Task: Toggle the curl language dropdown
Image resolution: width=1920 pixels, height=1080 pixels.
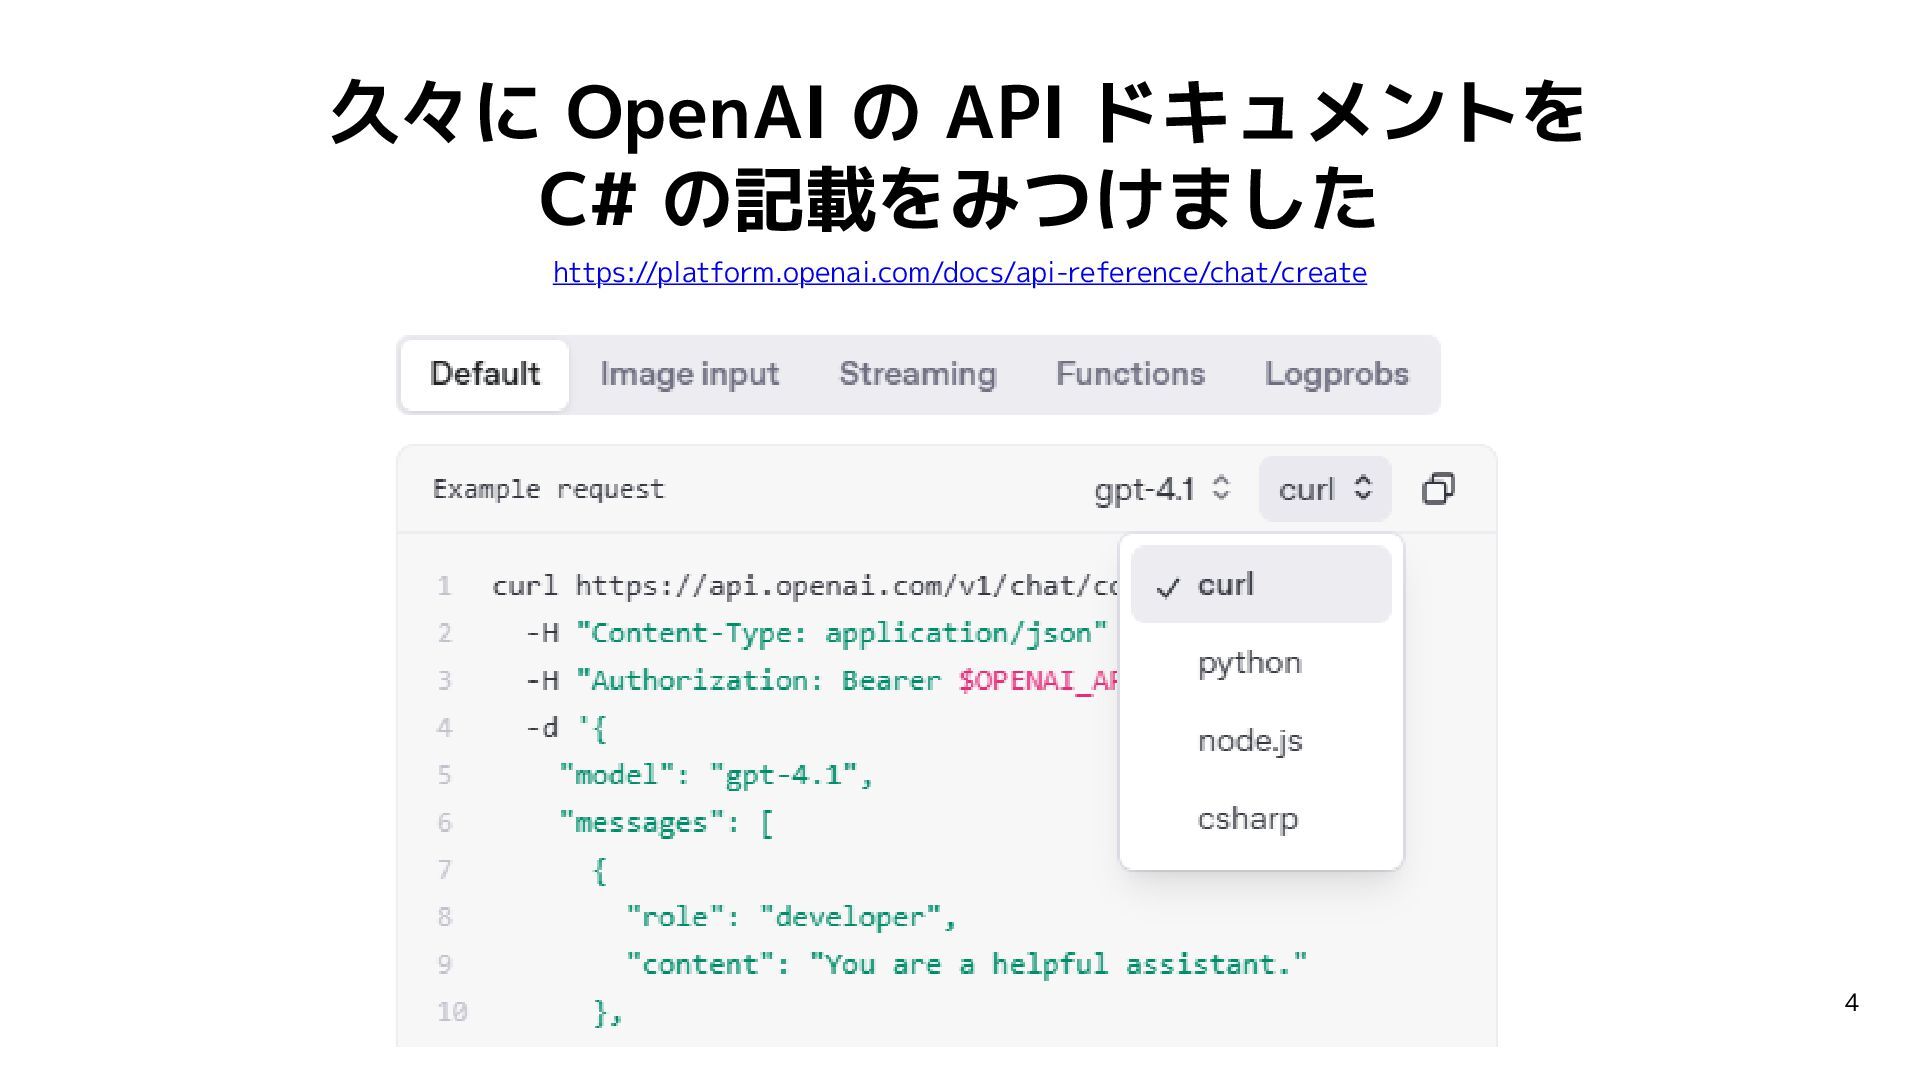Action: pos(1325,489)
